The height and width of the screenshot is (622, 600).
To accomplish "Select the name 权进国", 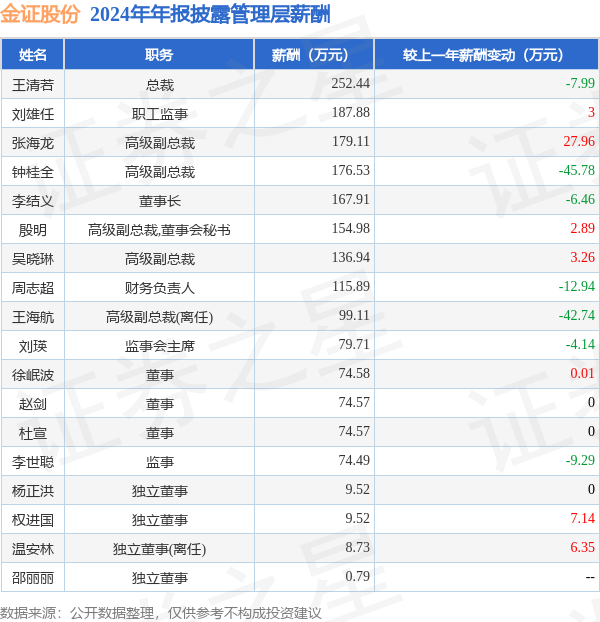I will coord(33,520).
